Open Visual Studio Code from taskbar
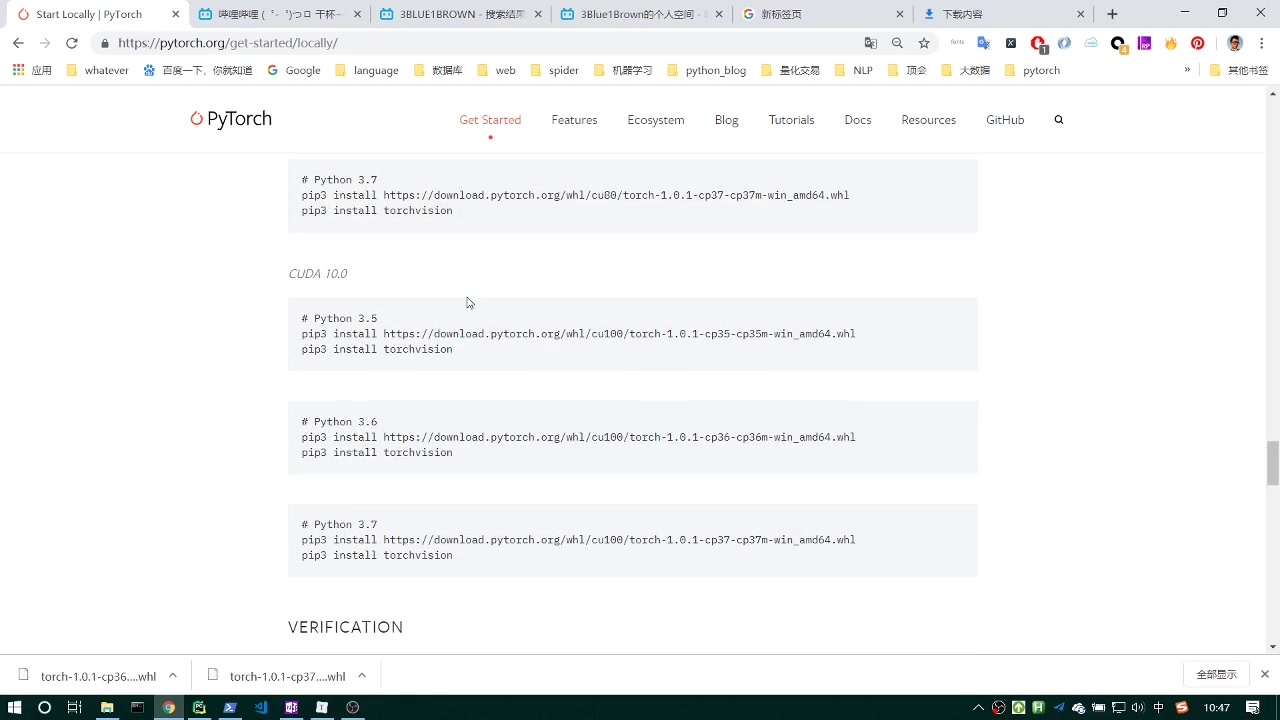This screenshot has height=720, width=1280. click(x=261, y=707)
